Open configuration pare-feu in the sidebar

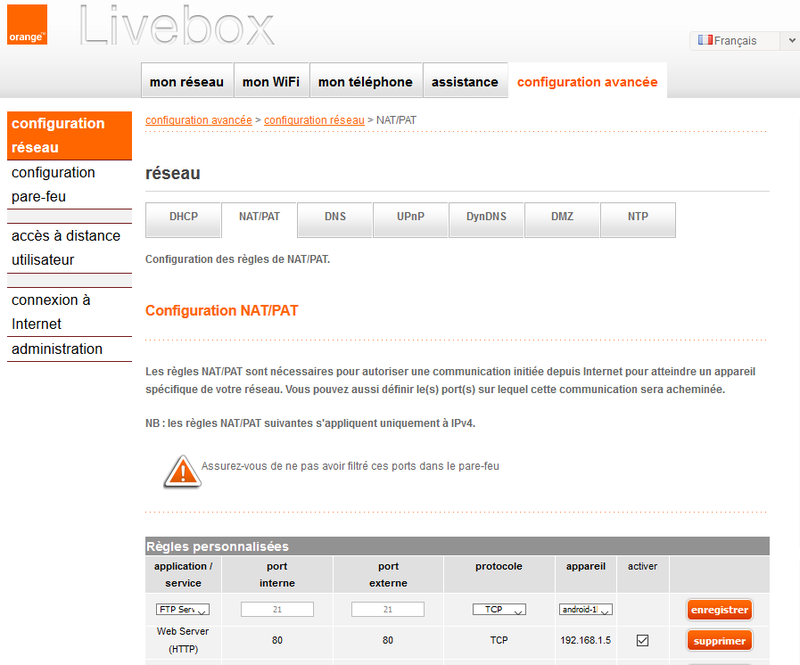click(69, 184)
